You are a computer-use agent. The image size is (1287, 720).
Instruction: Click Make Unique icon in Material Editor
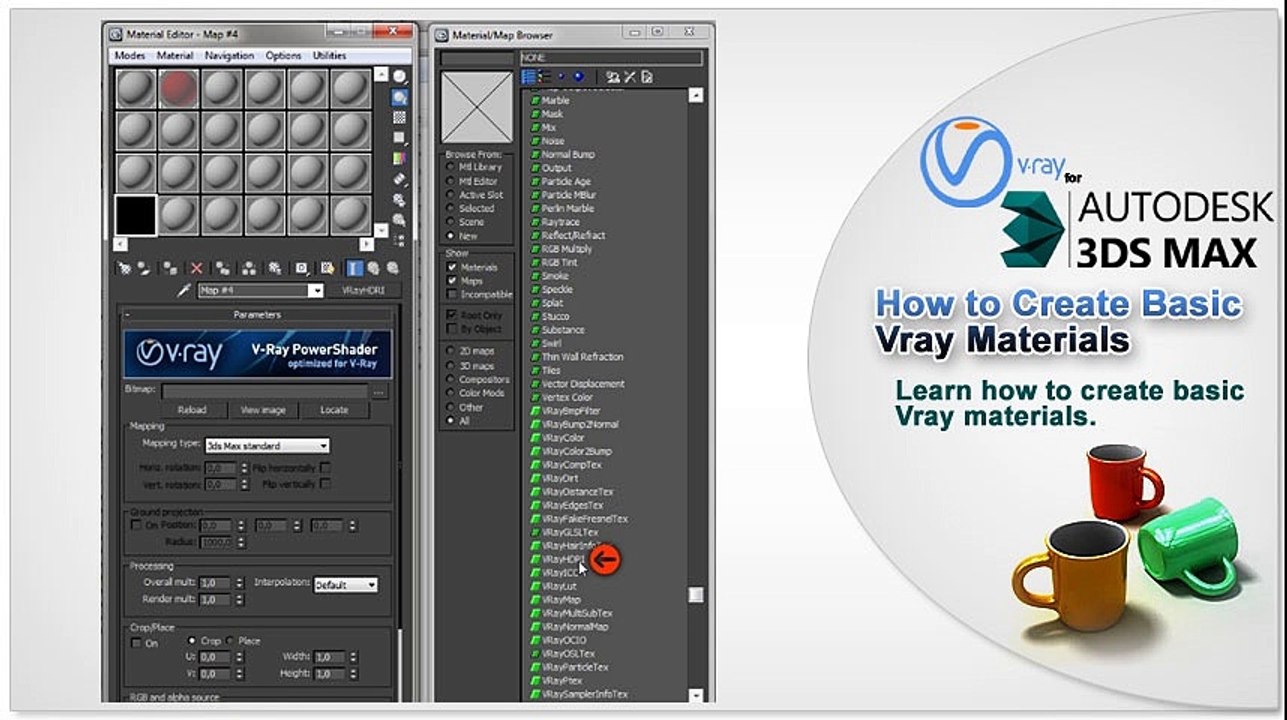click(x=248, y=268)
